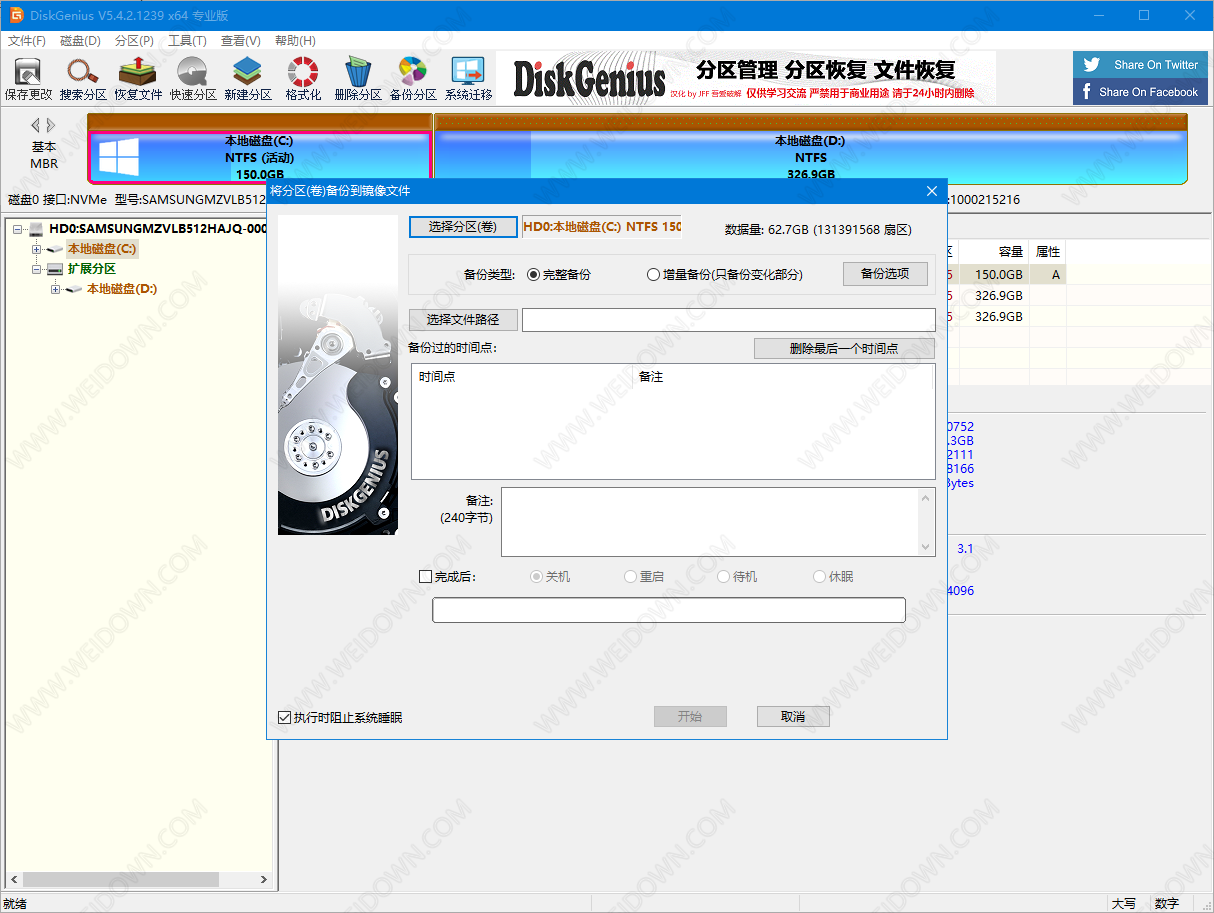Click the up arrow of the notes scrollbar
1214x913 pixels.
928,496
